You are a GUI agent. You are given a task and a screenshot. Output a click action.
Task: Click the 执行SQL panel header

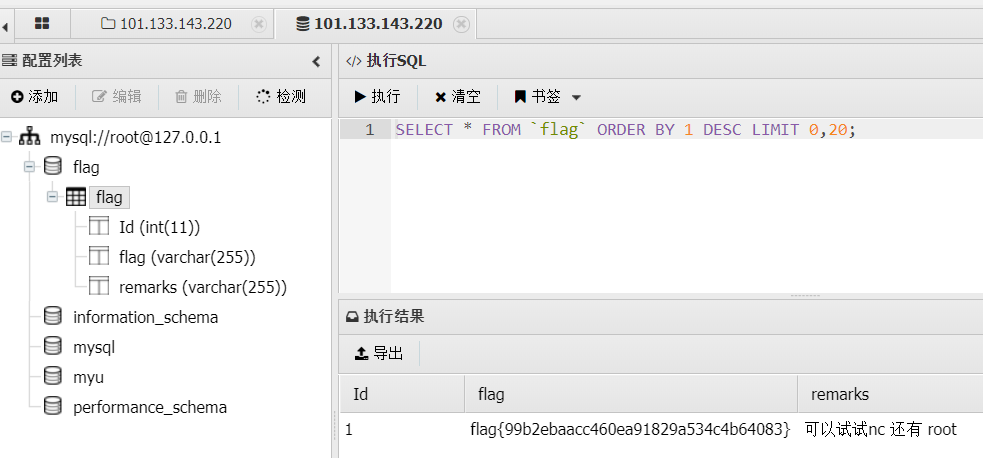click(661, 61)
